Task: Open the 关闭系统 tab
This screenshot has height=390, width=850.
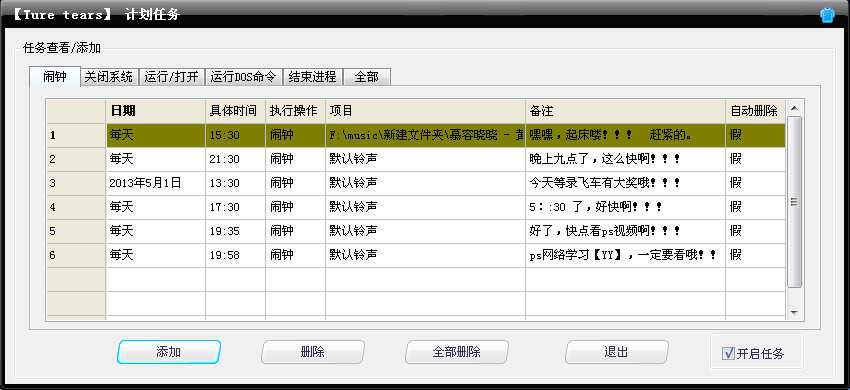Action: coord(109,77)
